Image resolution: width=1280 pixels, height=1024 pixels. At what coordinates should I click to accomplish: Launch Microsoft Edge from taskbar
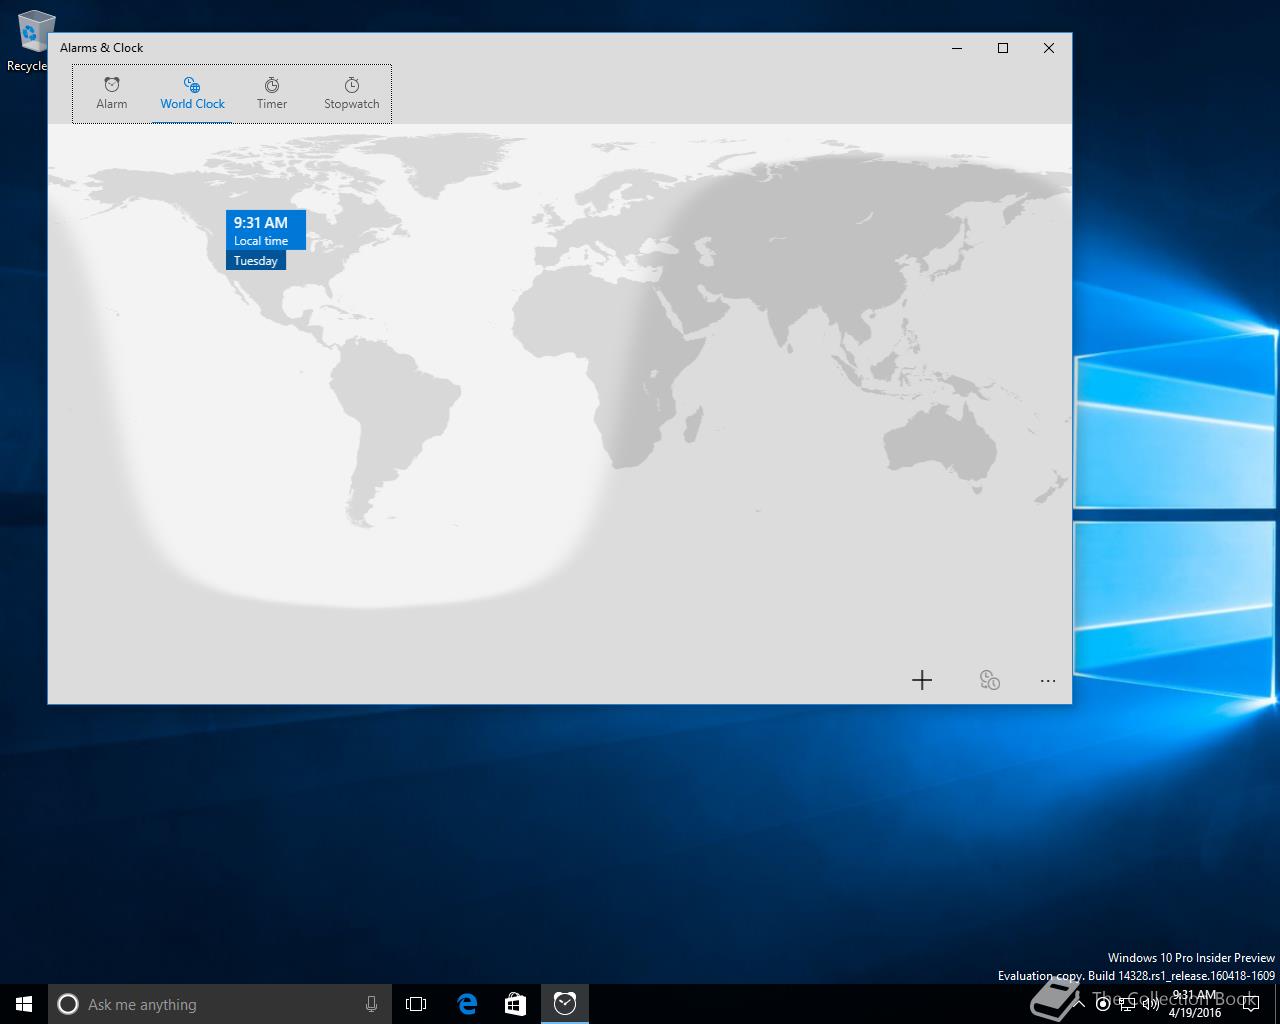(467, 1004)
